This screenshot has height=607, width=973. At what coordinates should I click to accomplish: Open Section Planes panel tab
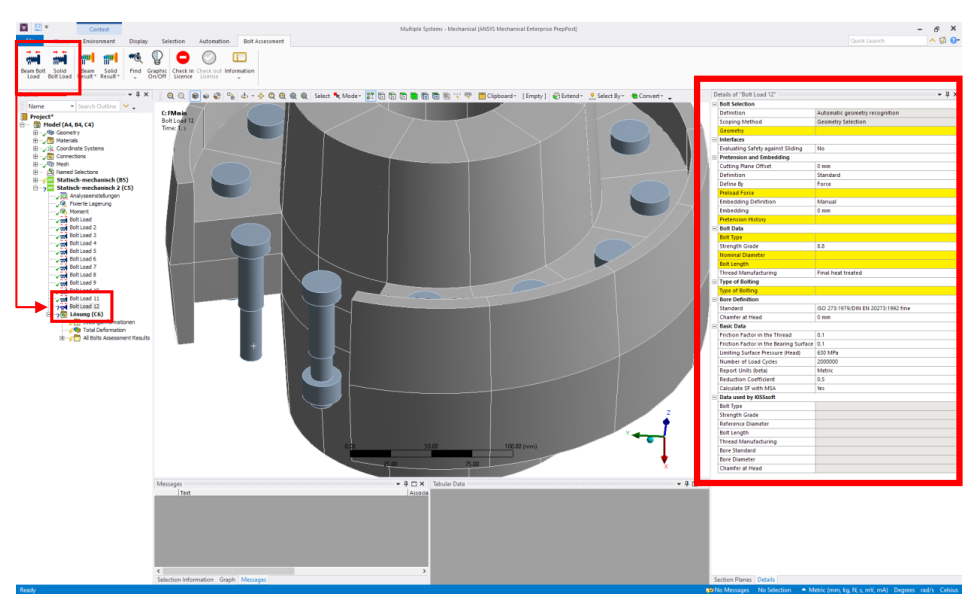coord(731,579)
